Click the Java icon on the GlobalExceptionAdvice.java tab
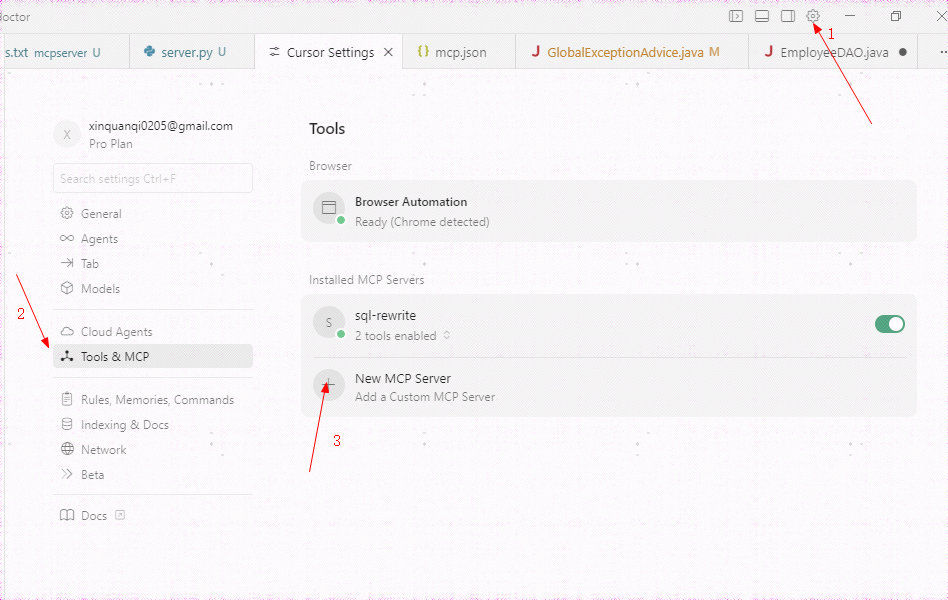Screen dimensions: 948x600 (536, 51)
